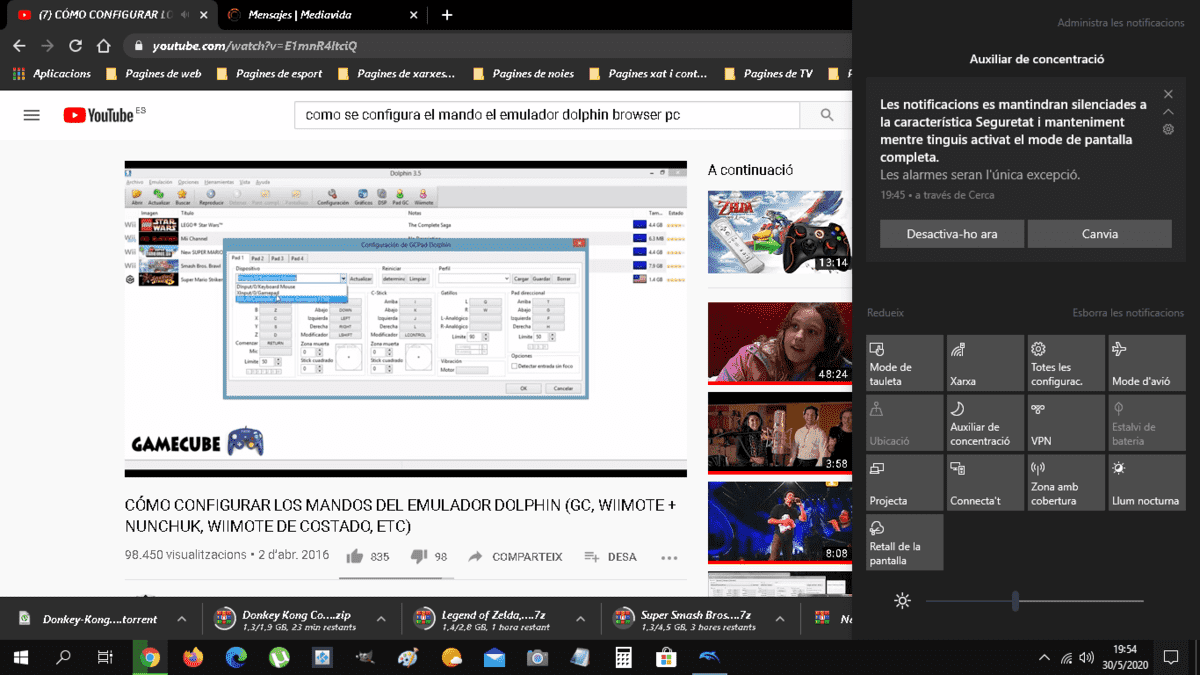Open YouTube hamburger guide menu
Screen dimensions: 1200x675
point(31,115)
